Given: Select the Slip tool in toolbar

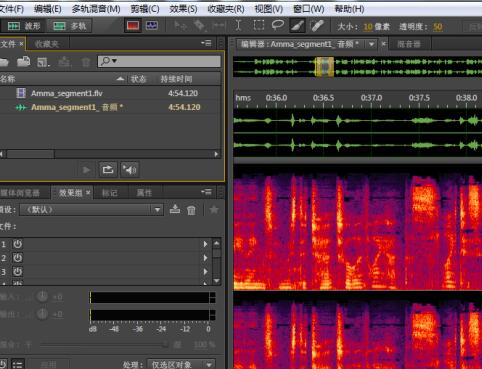Looking at the screenshot, I should (219, 25).
